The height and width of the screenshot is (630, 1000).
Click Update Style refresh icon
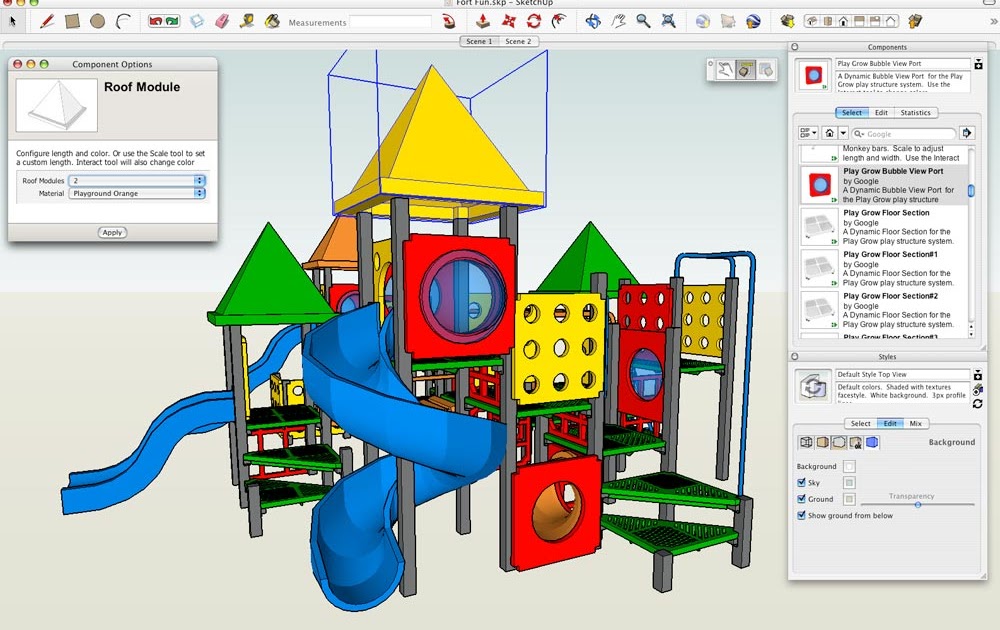pos(978,404)
